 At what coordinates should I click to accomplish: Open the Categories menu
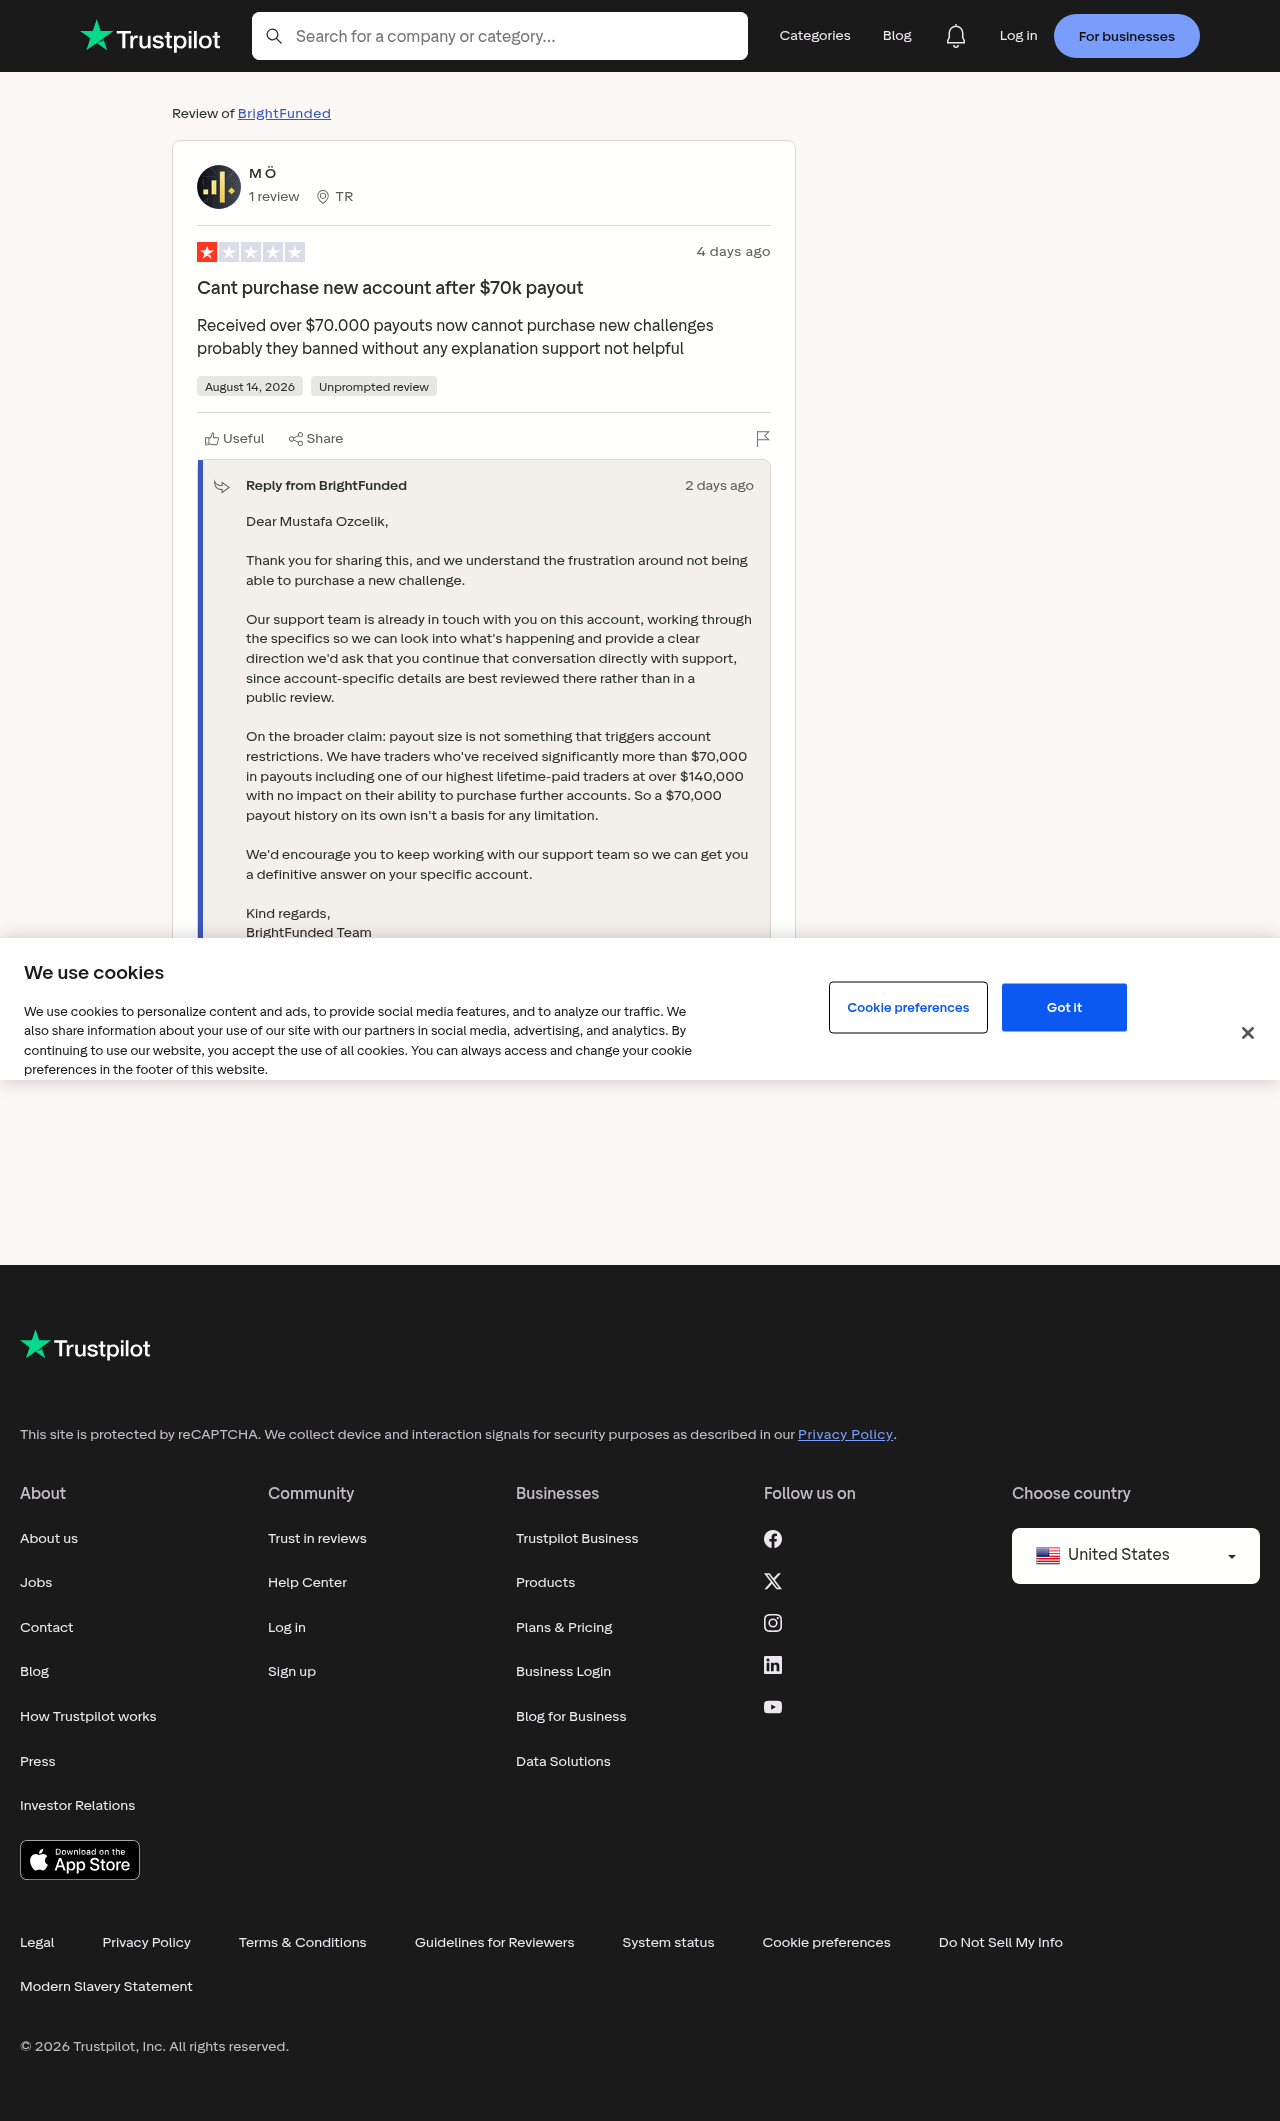click(815, 36)
